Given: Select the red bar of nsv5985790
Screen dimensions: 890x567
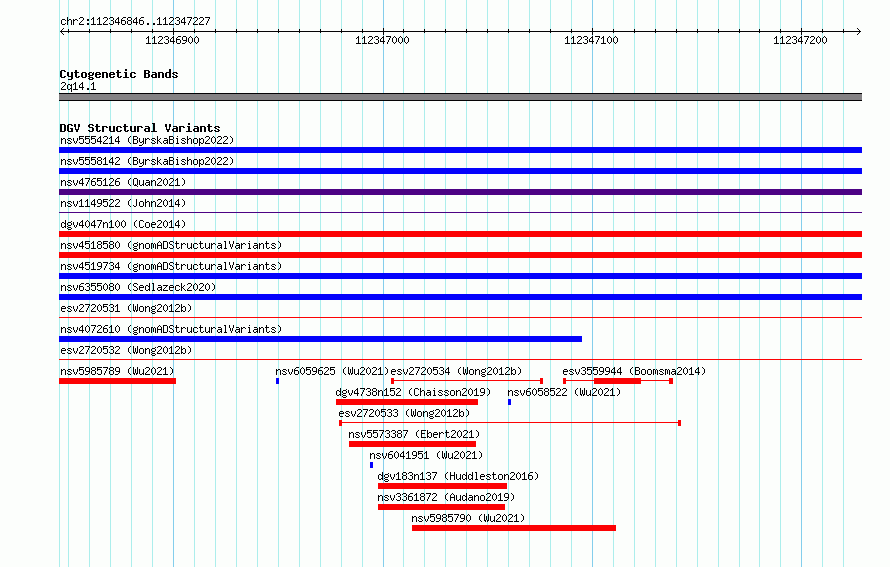Looking at the screenshot, I should coord(514,528).
